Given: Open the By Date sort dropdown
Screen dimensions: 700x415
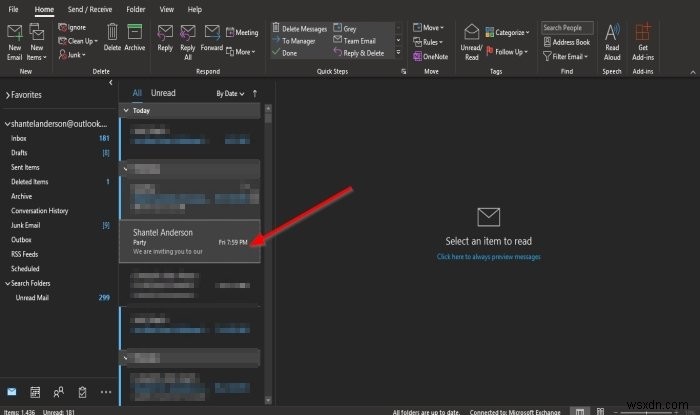Looking at the screenshot, I should tap(230, 94).
